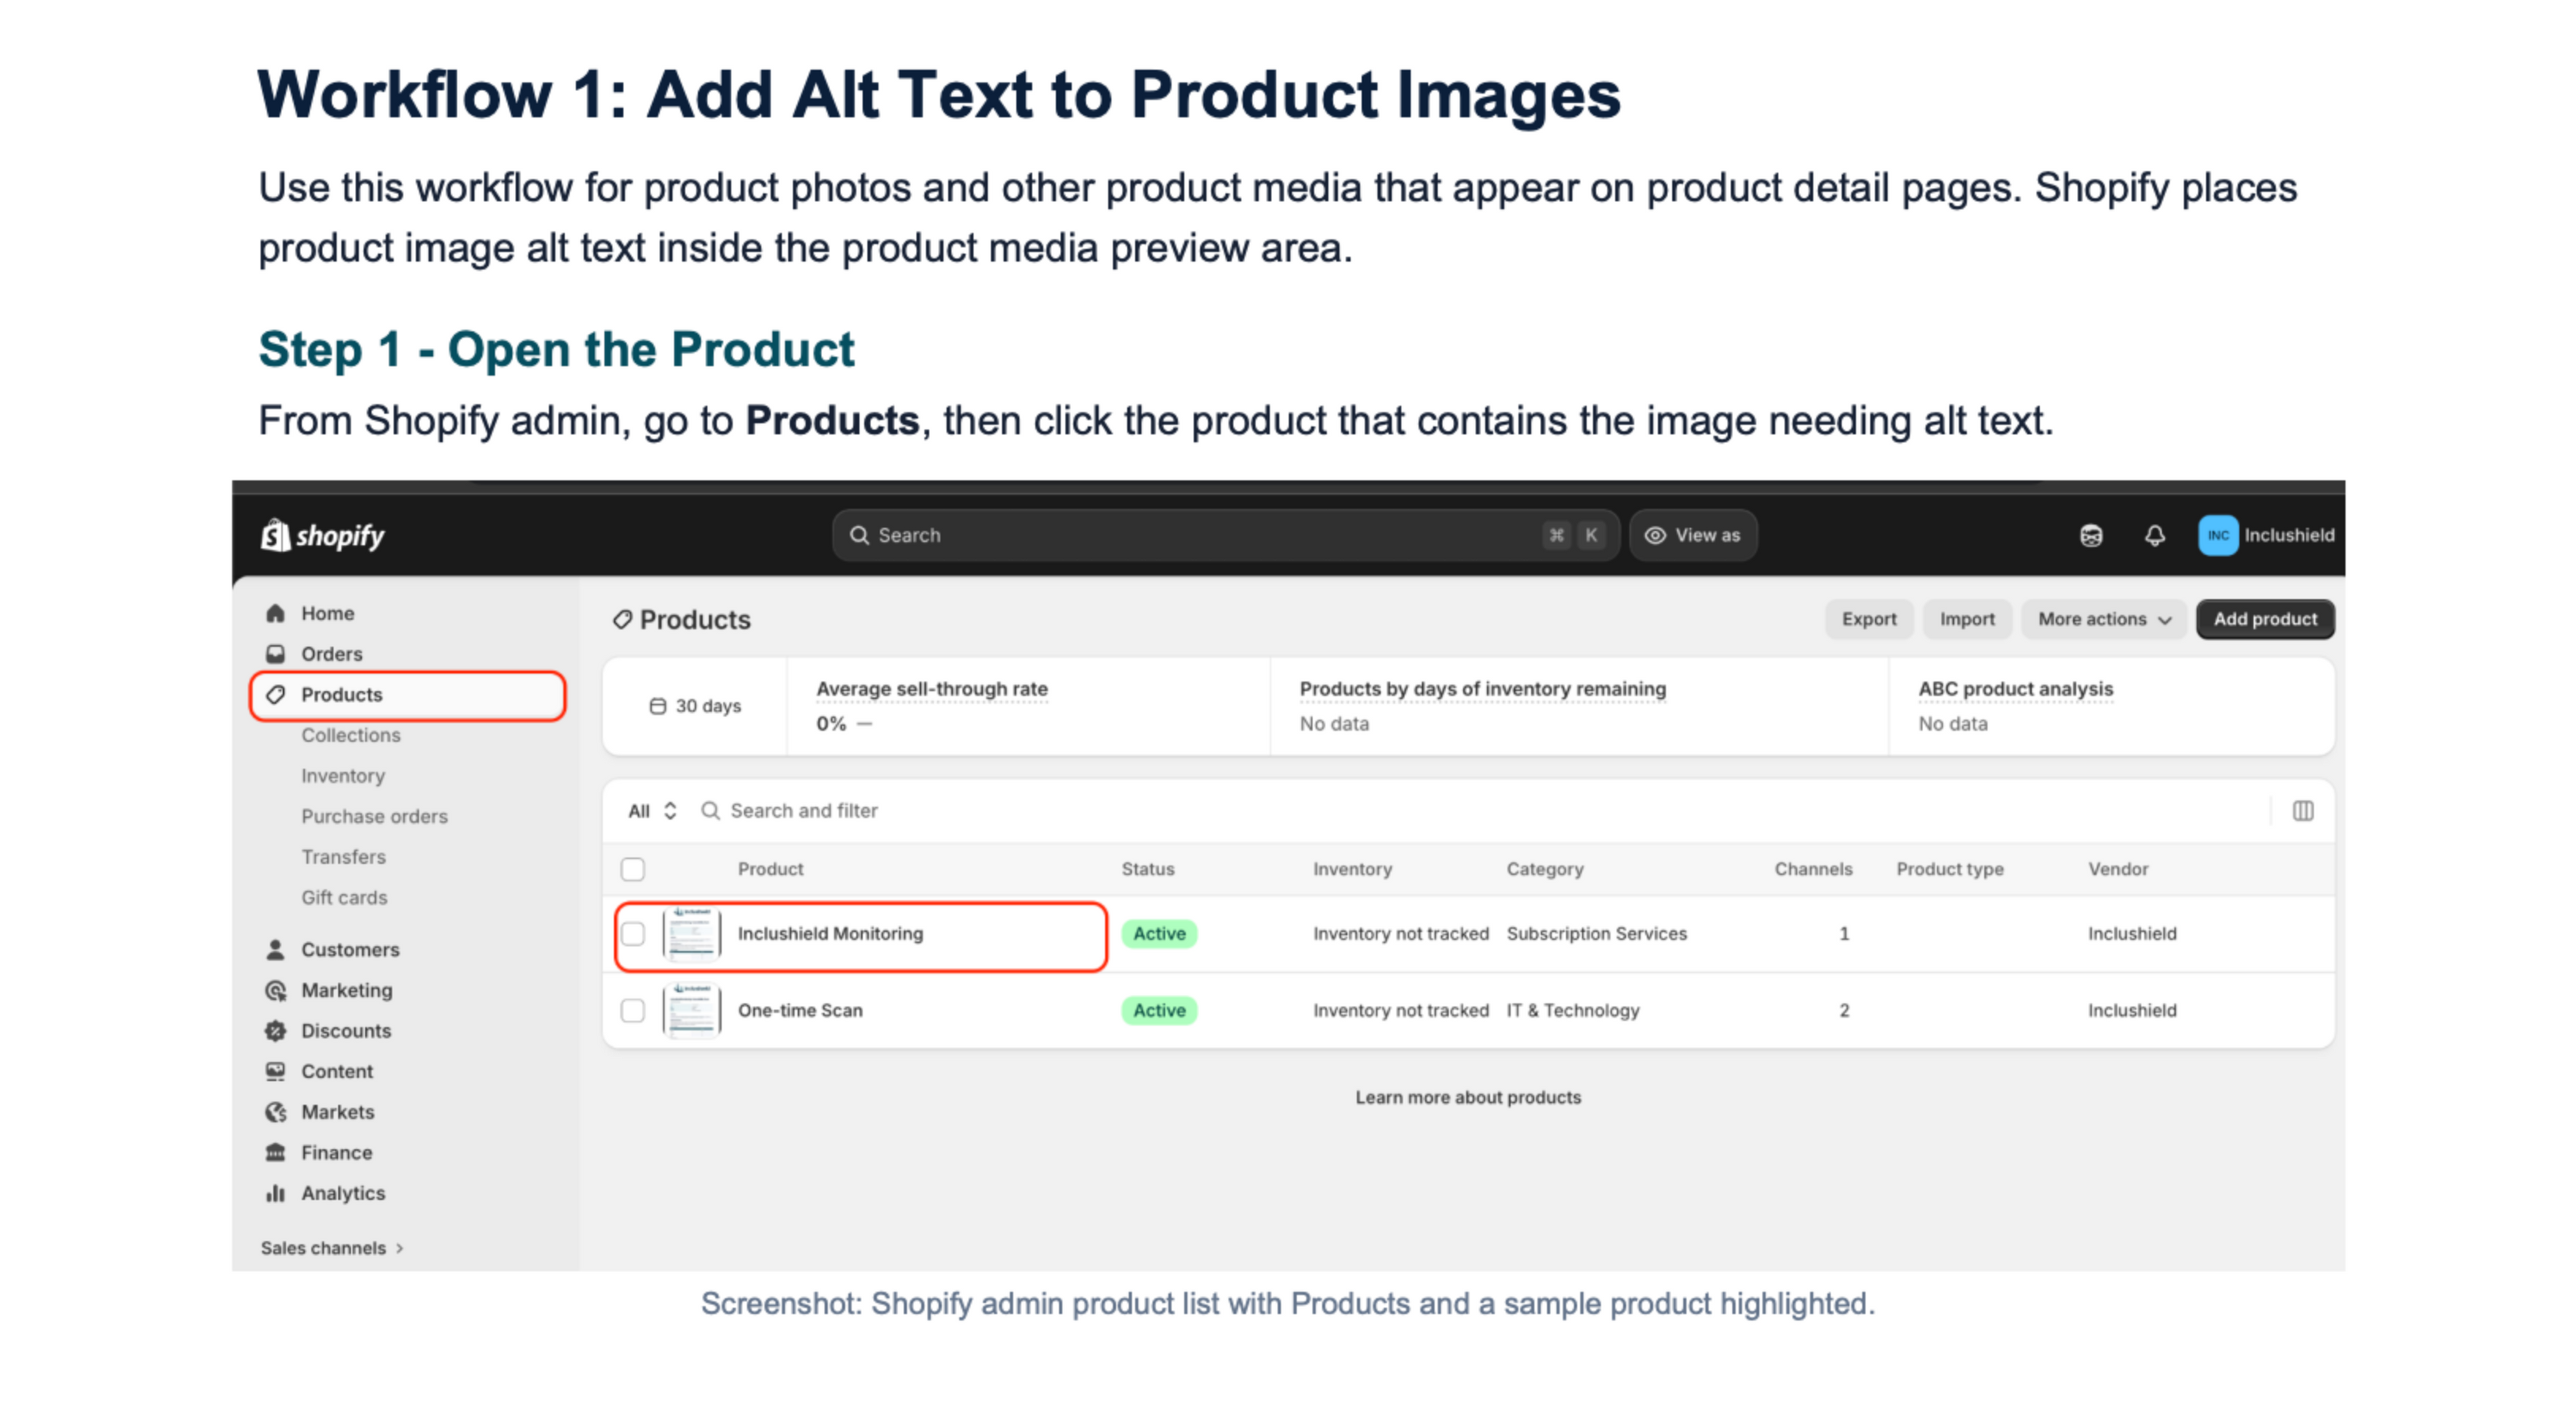
Task: Expand Sales channels section
Action: click(x=332, y=1248)
